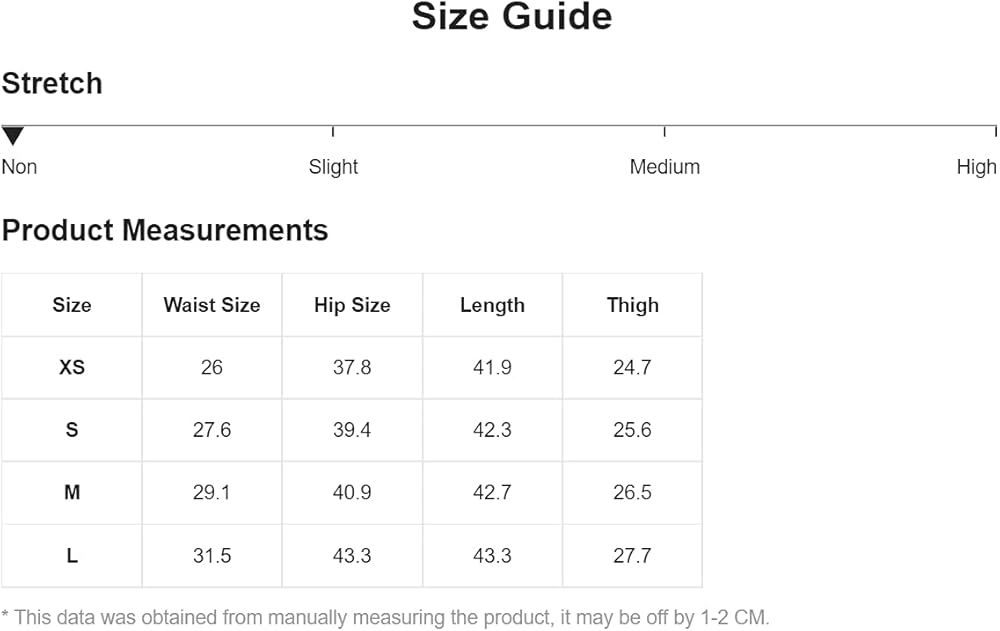
Task: Click the Size Guide title
Action: [x=512, y=17]
